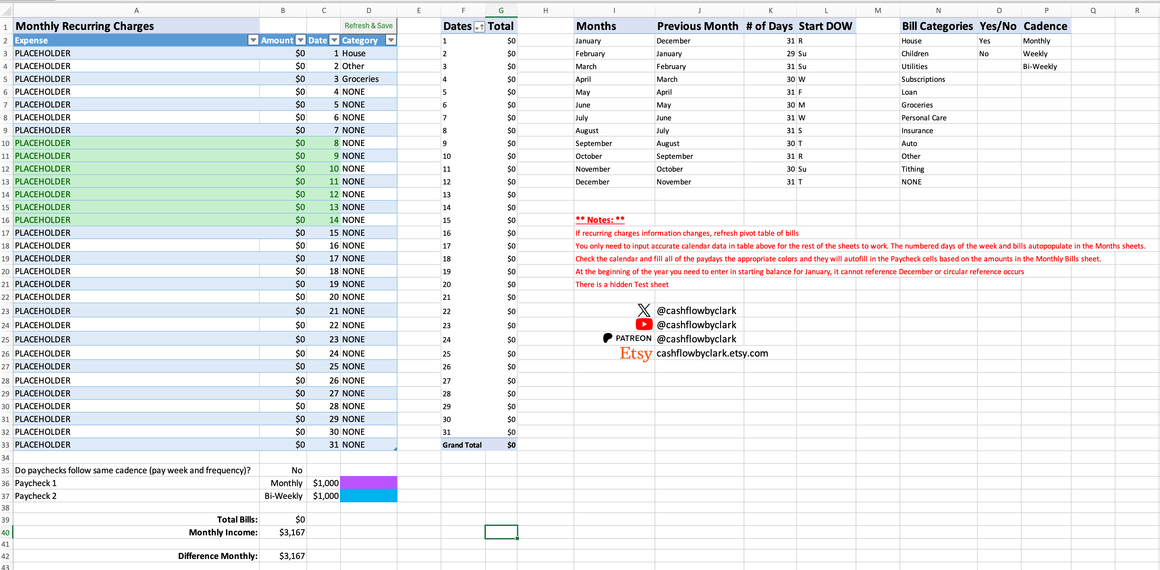Select the 'Other' category cell in row 4
Image resolution: width=1160 pixels, height=570 pixels.
(x=368, y=66)
